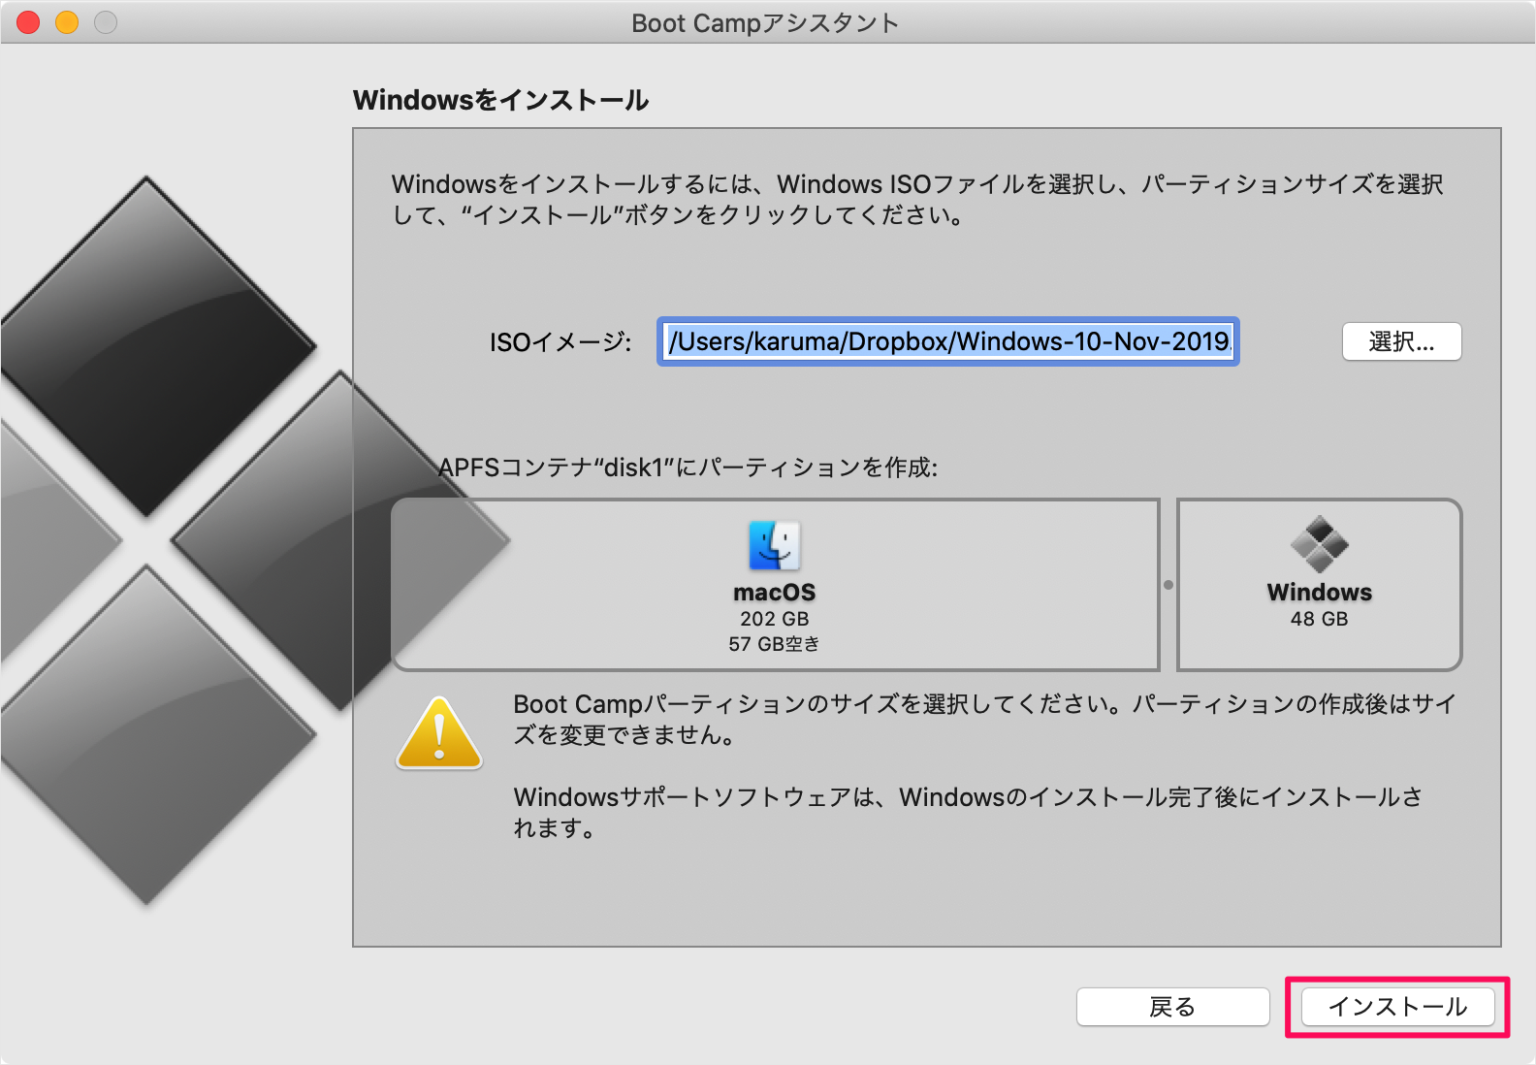Click the Windowsをインストール heading
Viewport: 1536px width, 1065px height.
click(x=500, y=100)
